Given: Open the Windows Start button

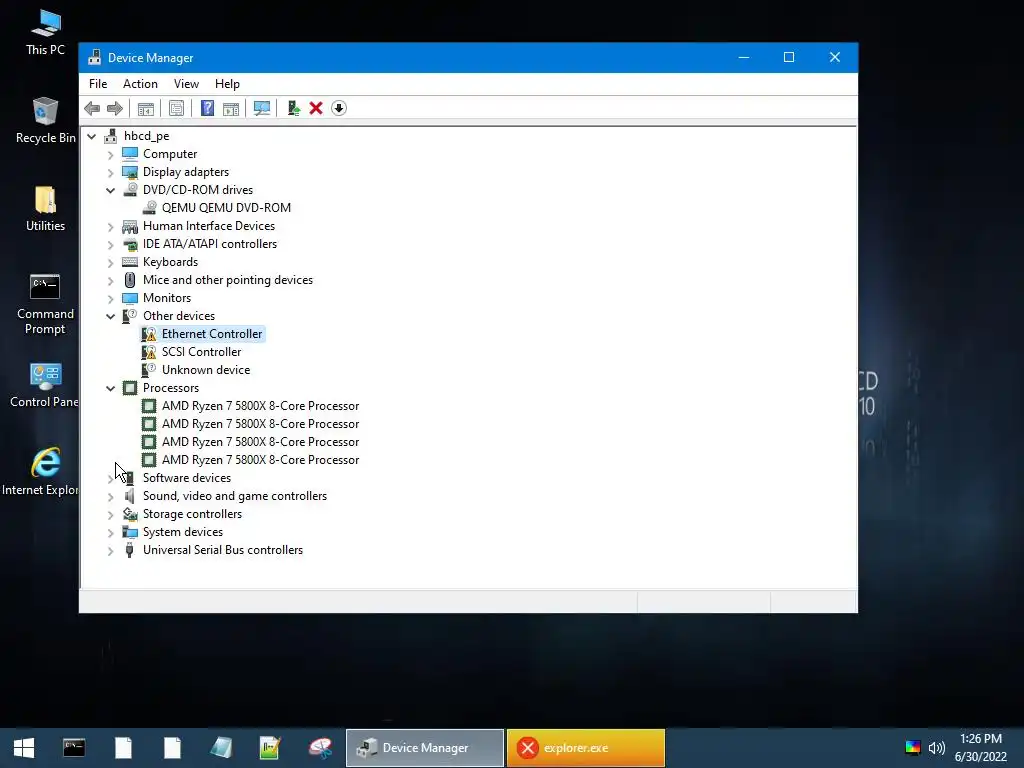Looking at the screenshot, I should tap(24, 748).
